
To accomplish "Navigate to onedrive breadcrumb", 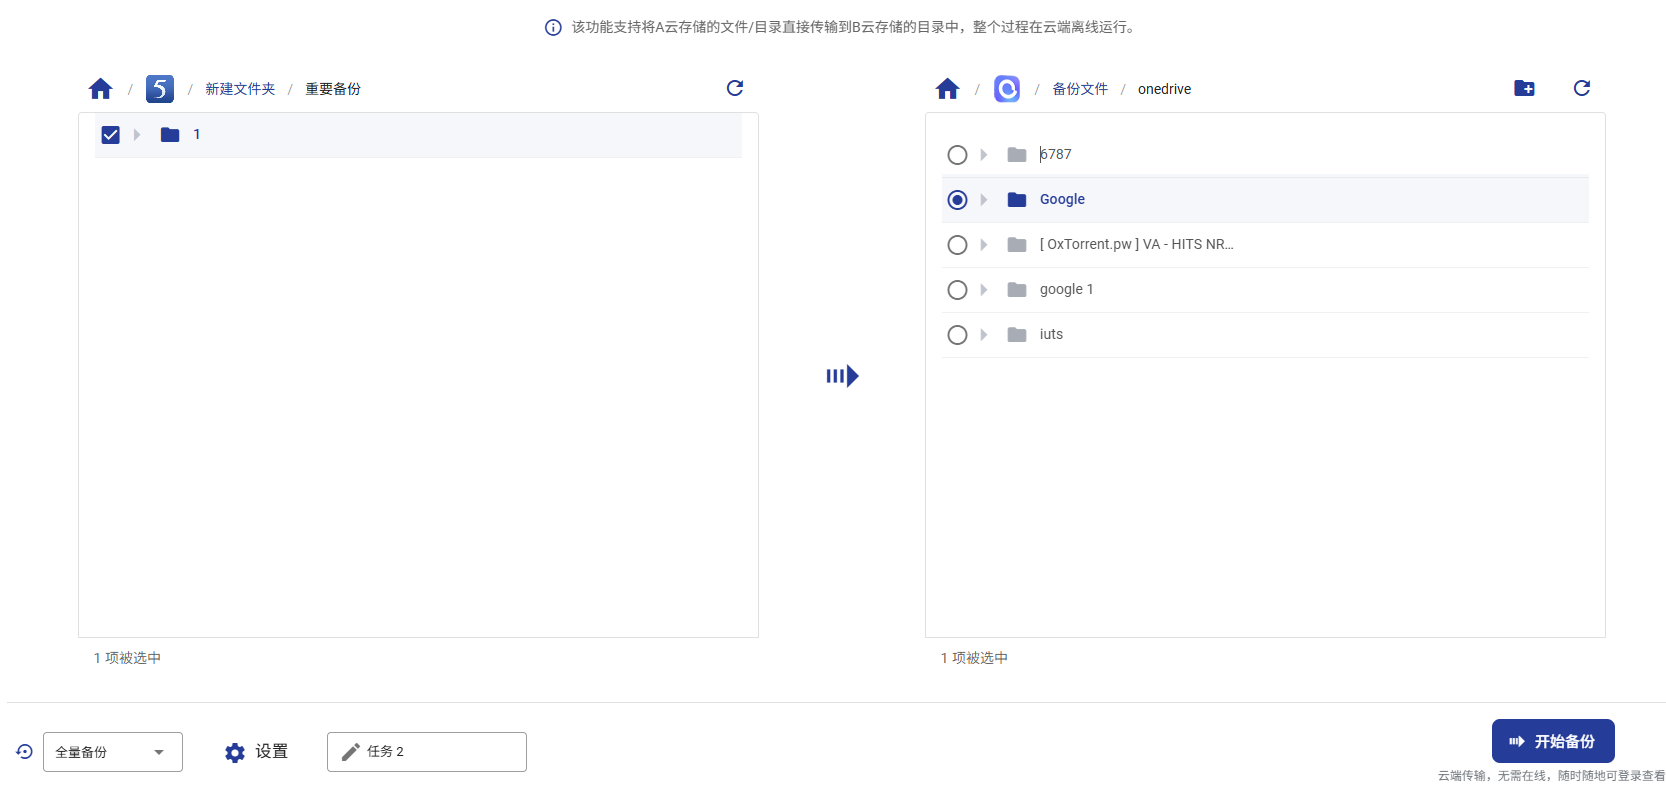I will (1164, 89).
